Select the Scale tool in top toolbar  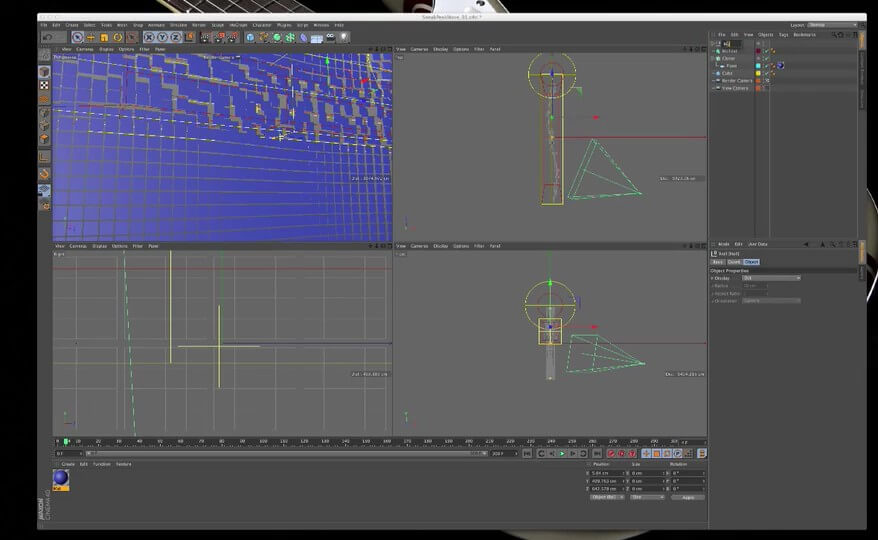tap(104, 38)
